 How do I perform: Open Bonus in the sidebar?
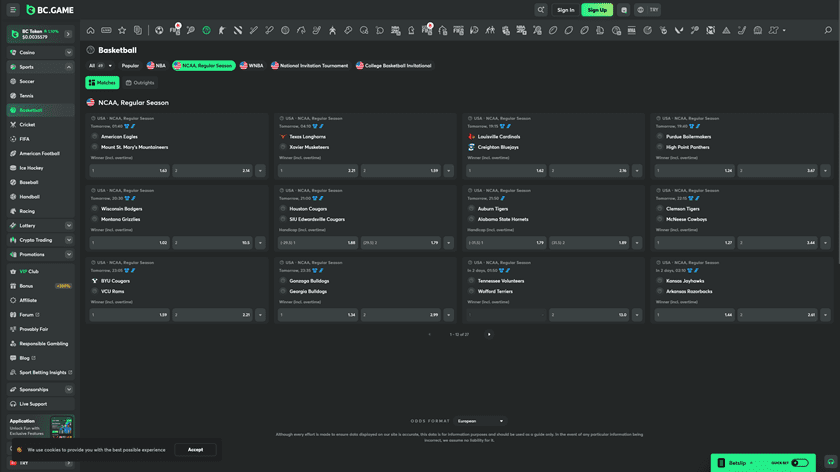40,286
